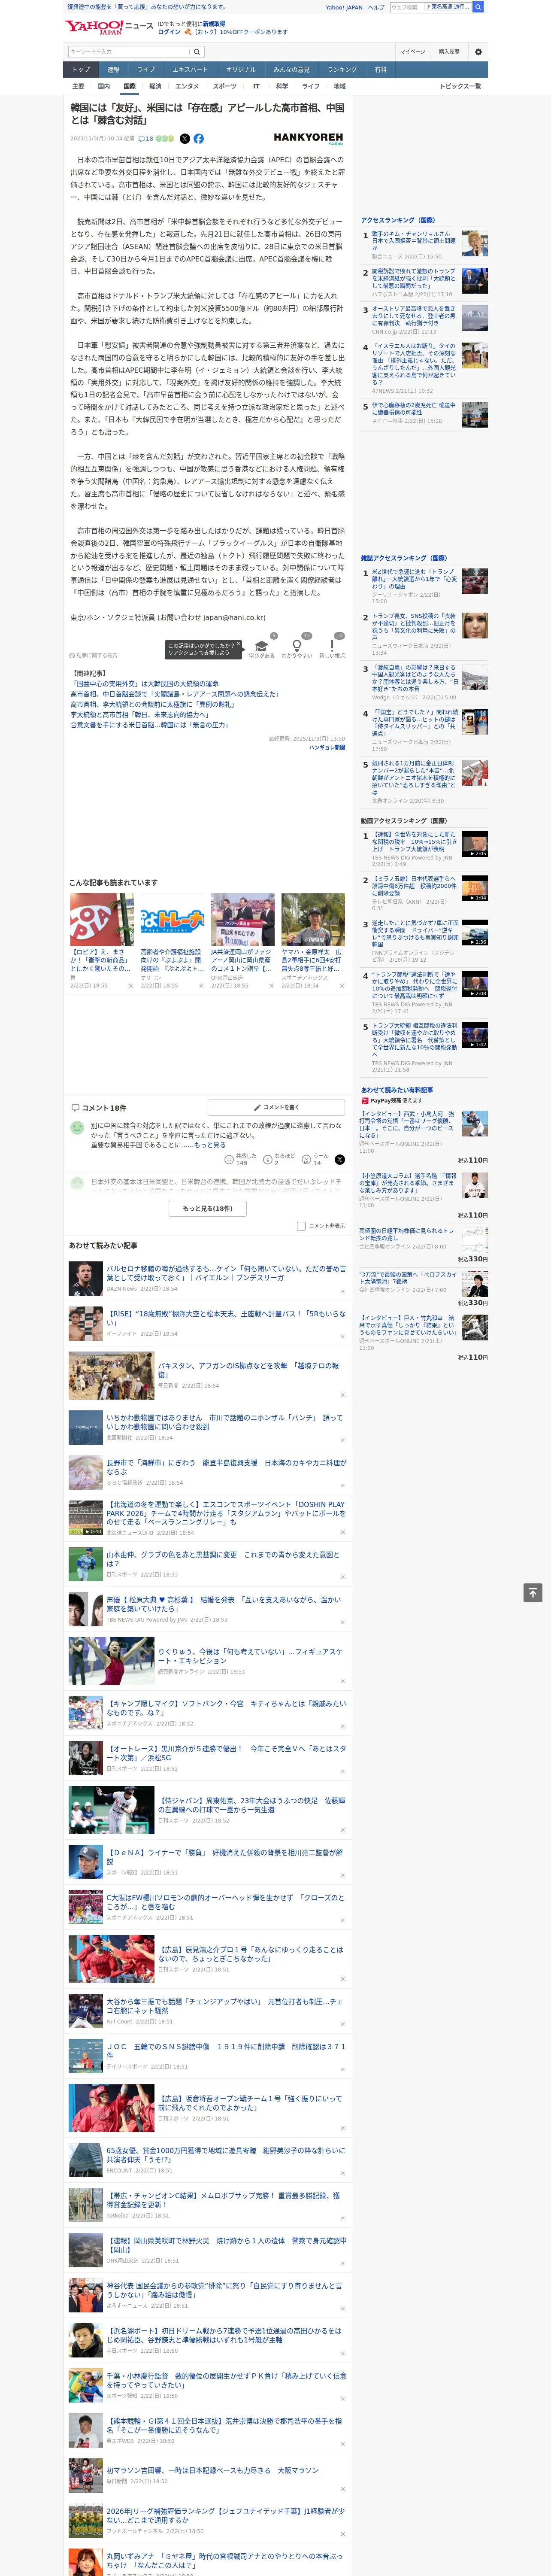Click the ログイン link in header
Viewport: 551px width, 2576px height.
tap(169, 32)
